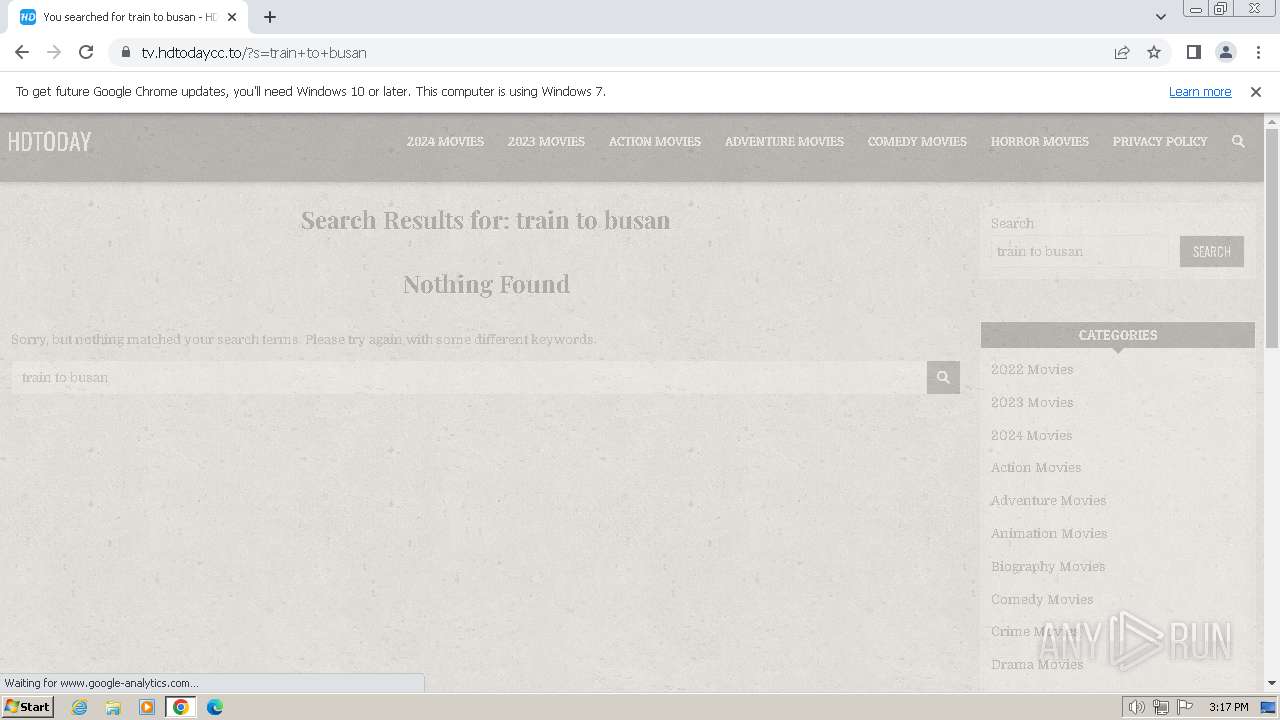Open the taskbar clock showing 3:17 PM
Screen dimensions: 1280x720
1228,707
